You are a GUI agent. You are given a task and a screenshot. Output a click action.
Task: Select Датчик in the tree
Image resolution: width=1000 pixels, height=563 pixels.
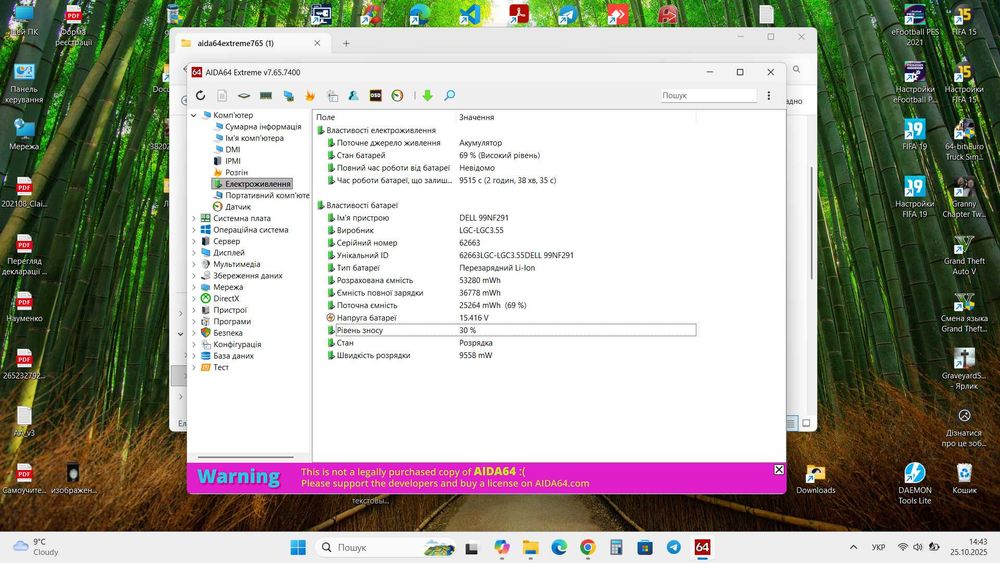[238, 207]
